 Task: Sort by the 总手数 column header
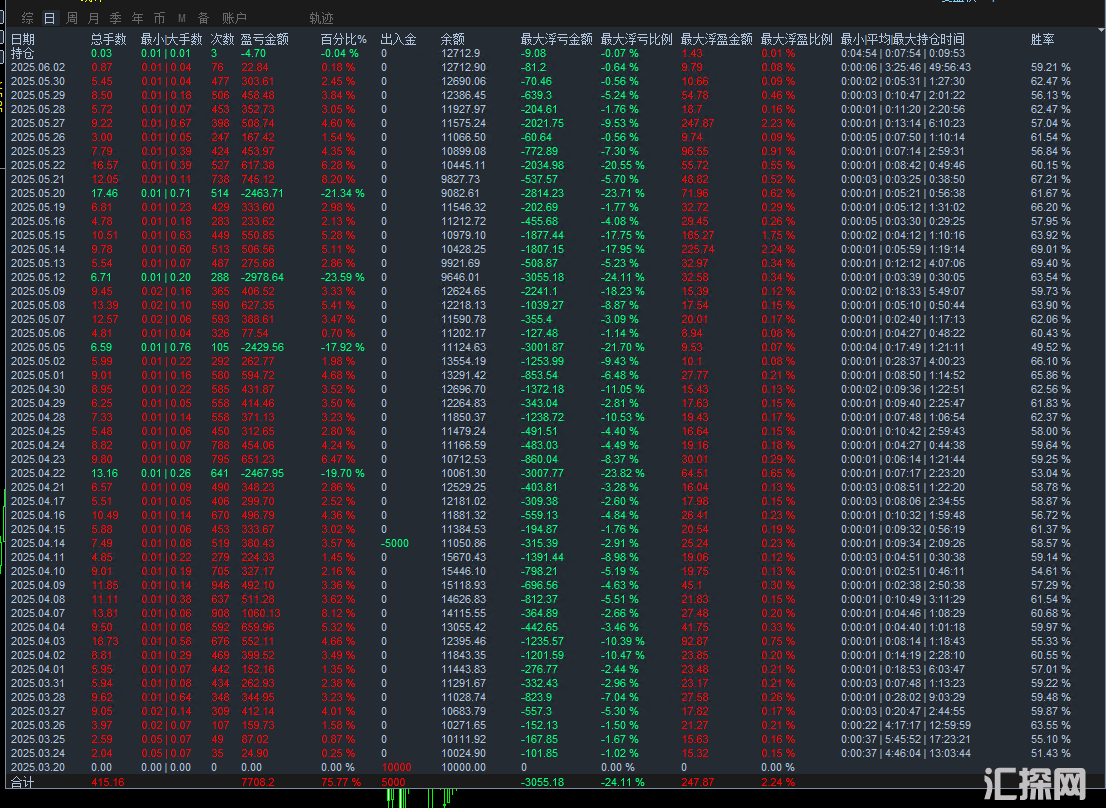(109, 39)
